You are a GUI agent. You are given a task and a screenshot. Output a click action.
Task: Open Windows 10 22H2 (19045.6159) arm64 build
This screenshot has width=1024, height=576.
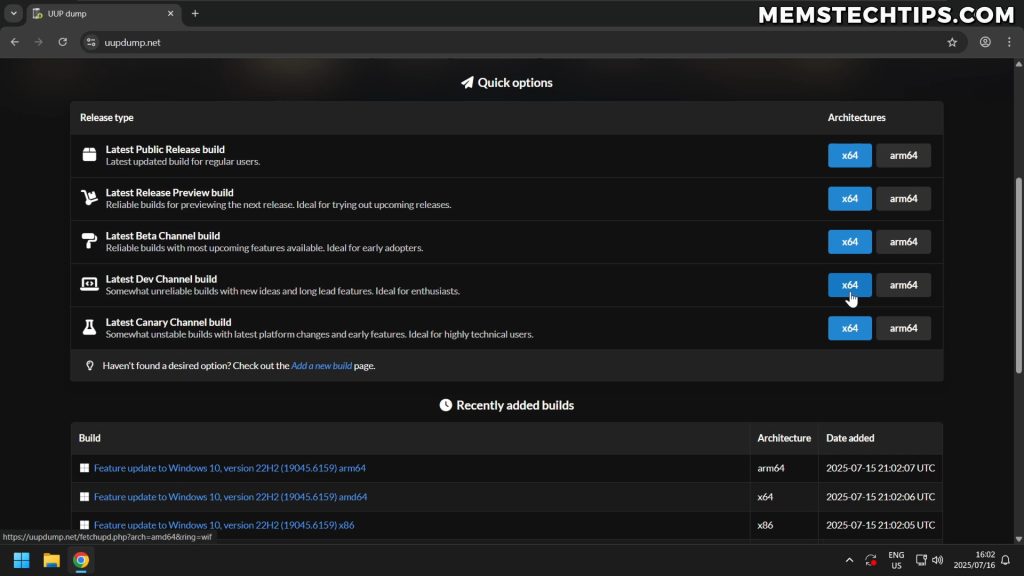(230, 468)
